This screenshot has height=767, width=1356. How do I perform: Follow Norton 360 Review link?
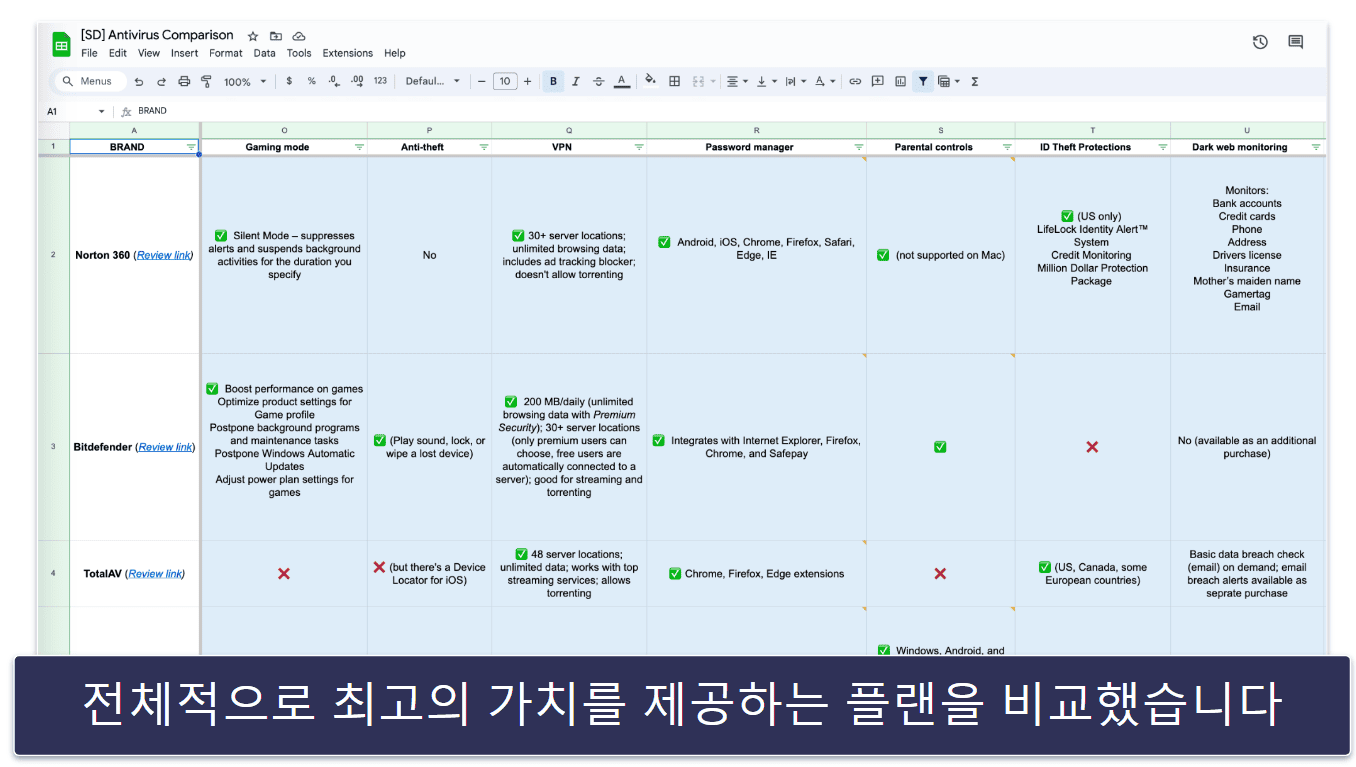pyautogui.click(x=163, y=255)
